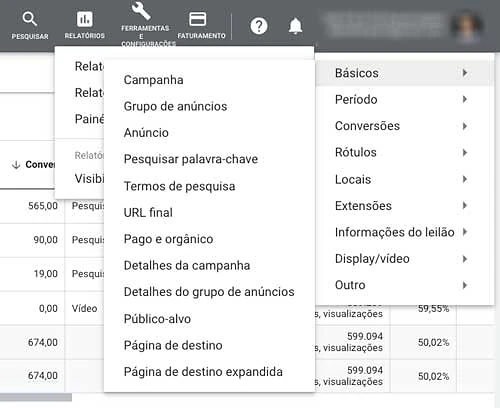Select Detalhes da campanha
The image size is (500, 408).
[x=209, y=266]
